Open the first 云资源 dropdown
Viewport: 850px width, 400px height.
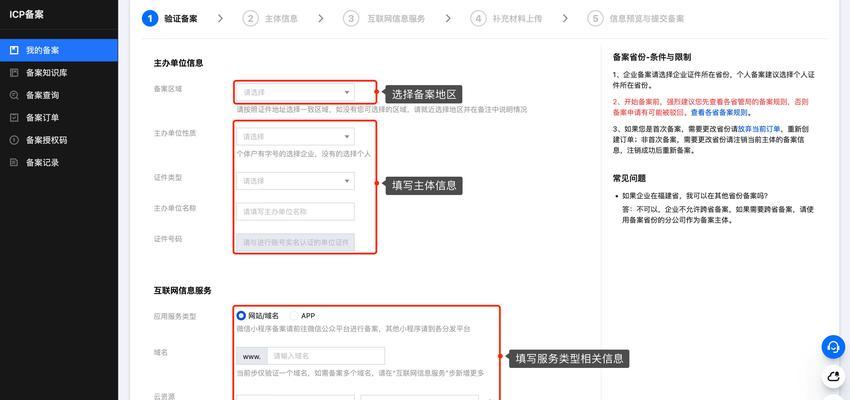click(295, 397)
